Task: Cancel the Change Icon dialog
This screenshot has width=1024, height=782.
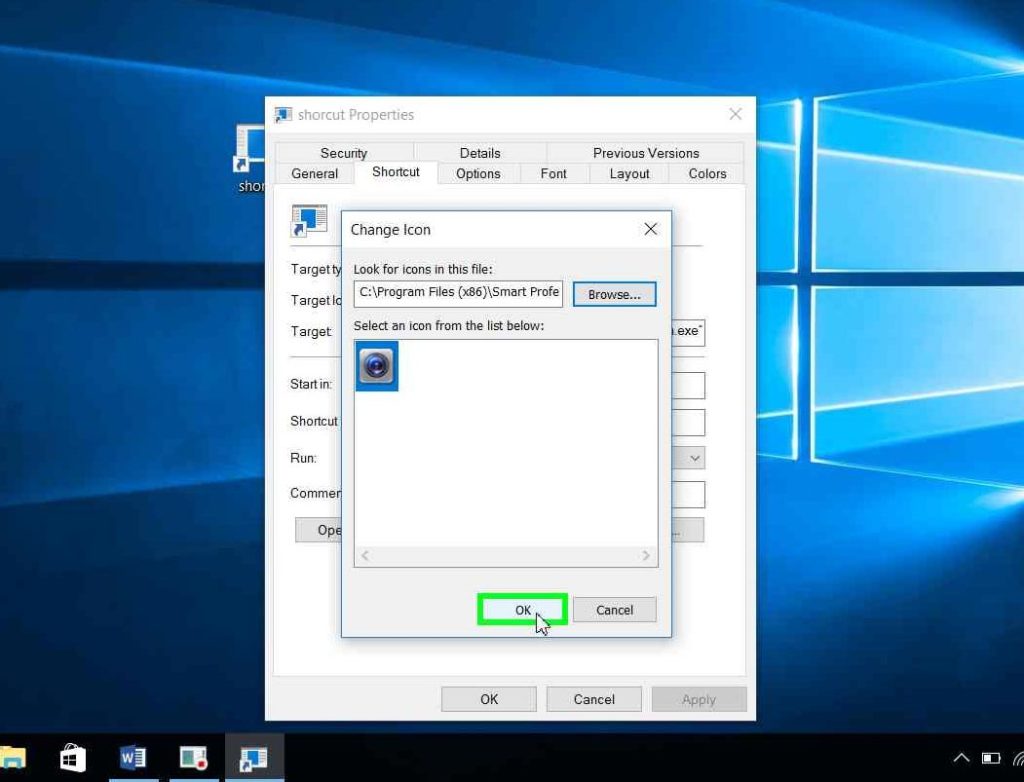Action: click(x=614, y=610)
